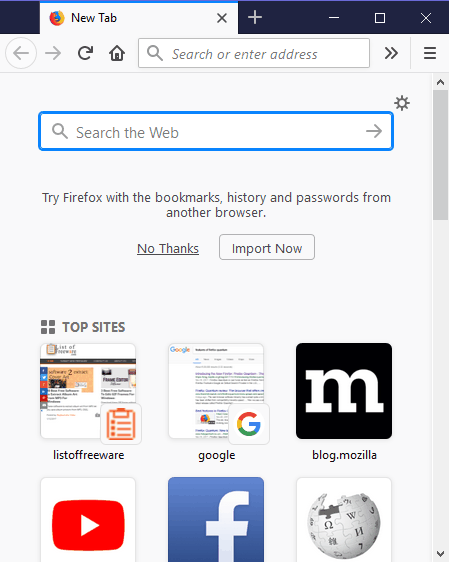Focus the Search the Web field
The height and width of the screenshot is (562, 449).
click(x=216, y=131)
